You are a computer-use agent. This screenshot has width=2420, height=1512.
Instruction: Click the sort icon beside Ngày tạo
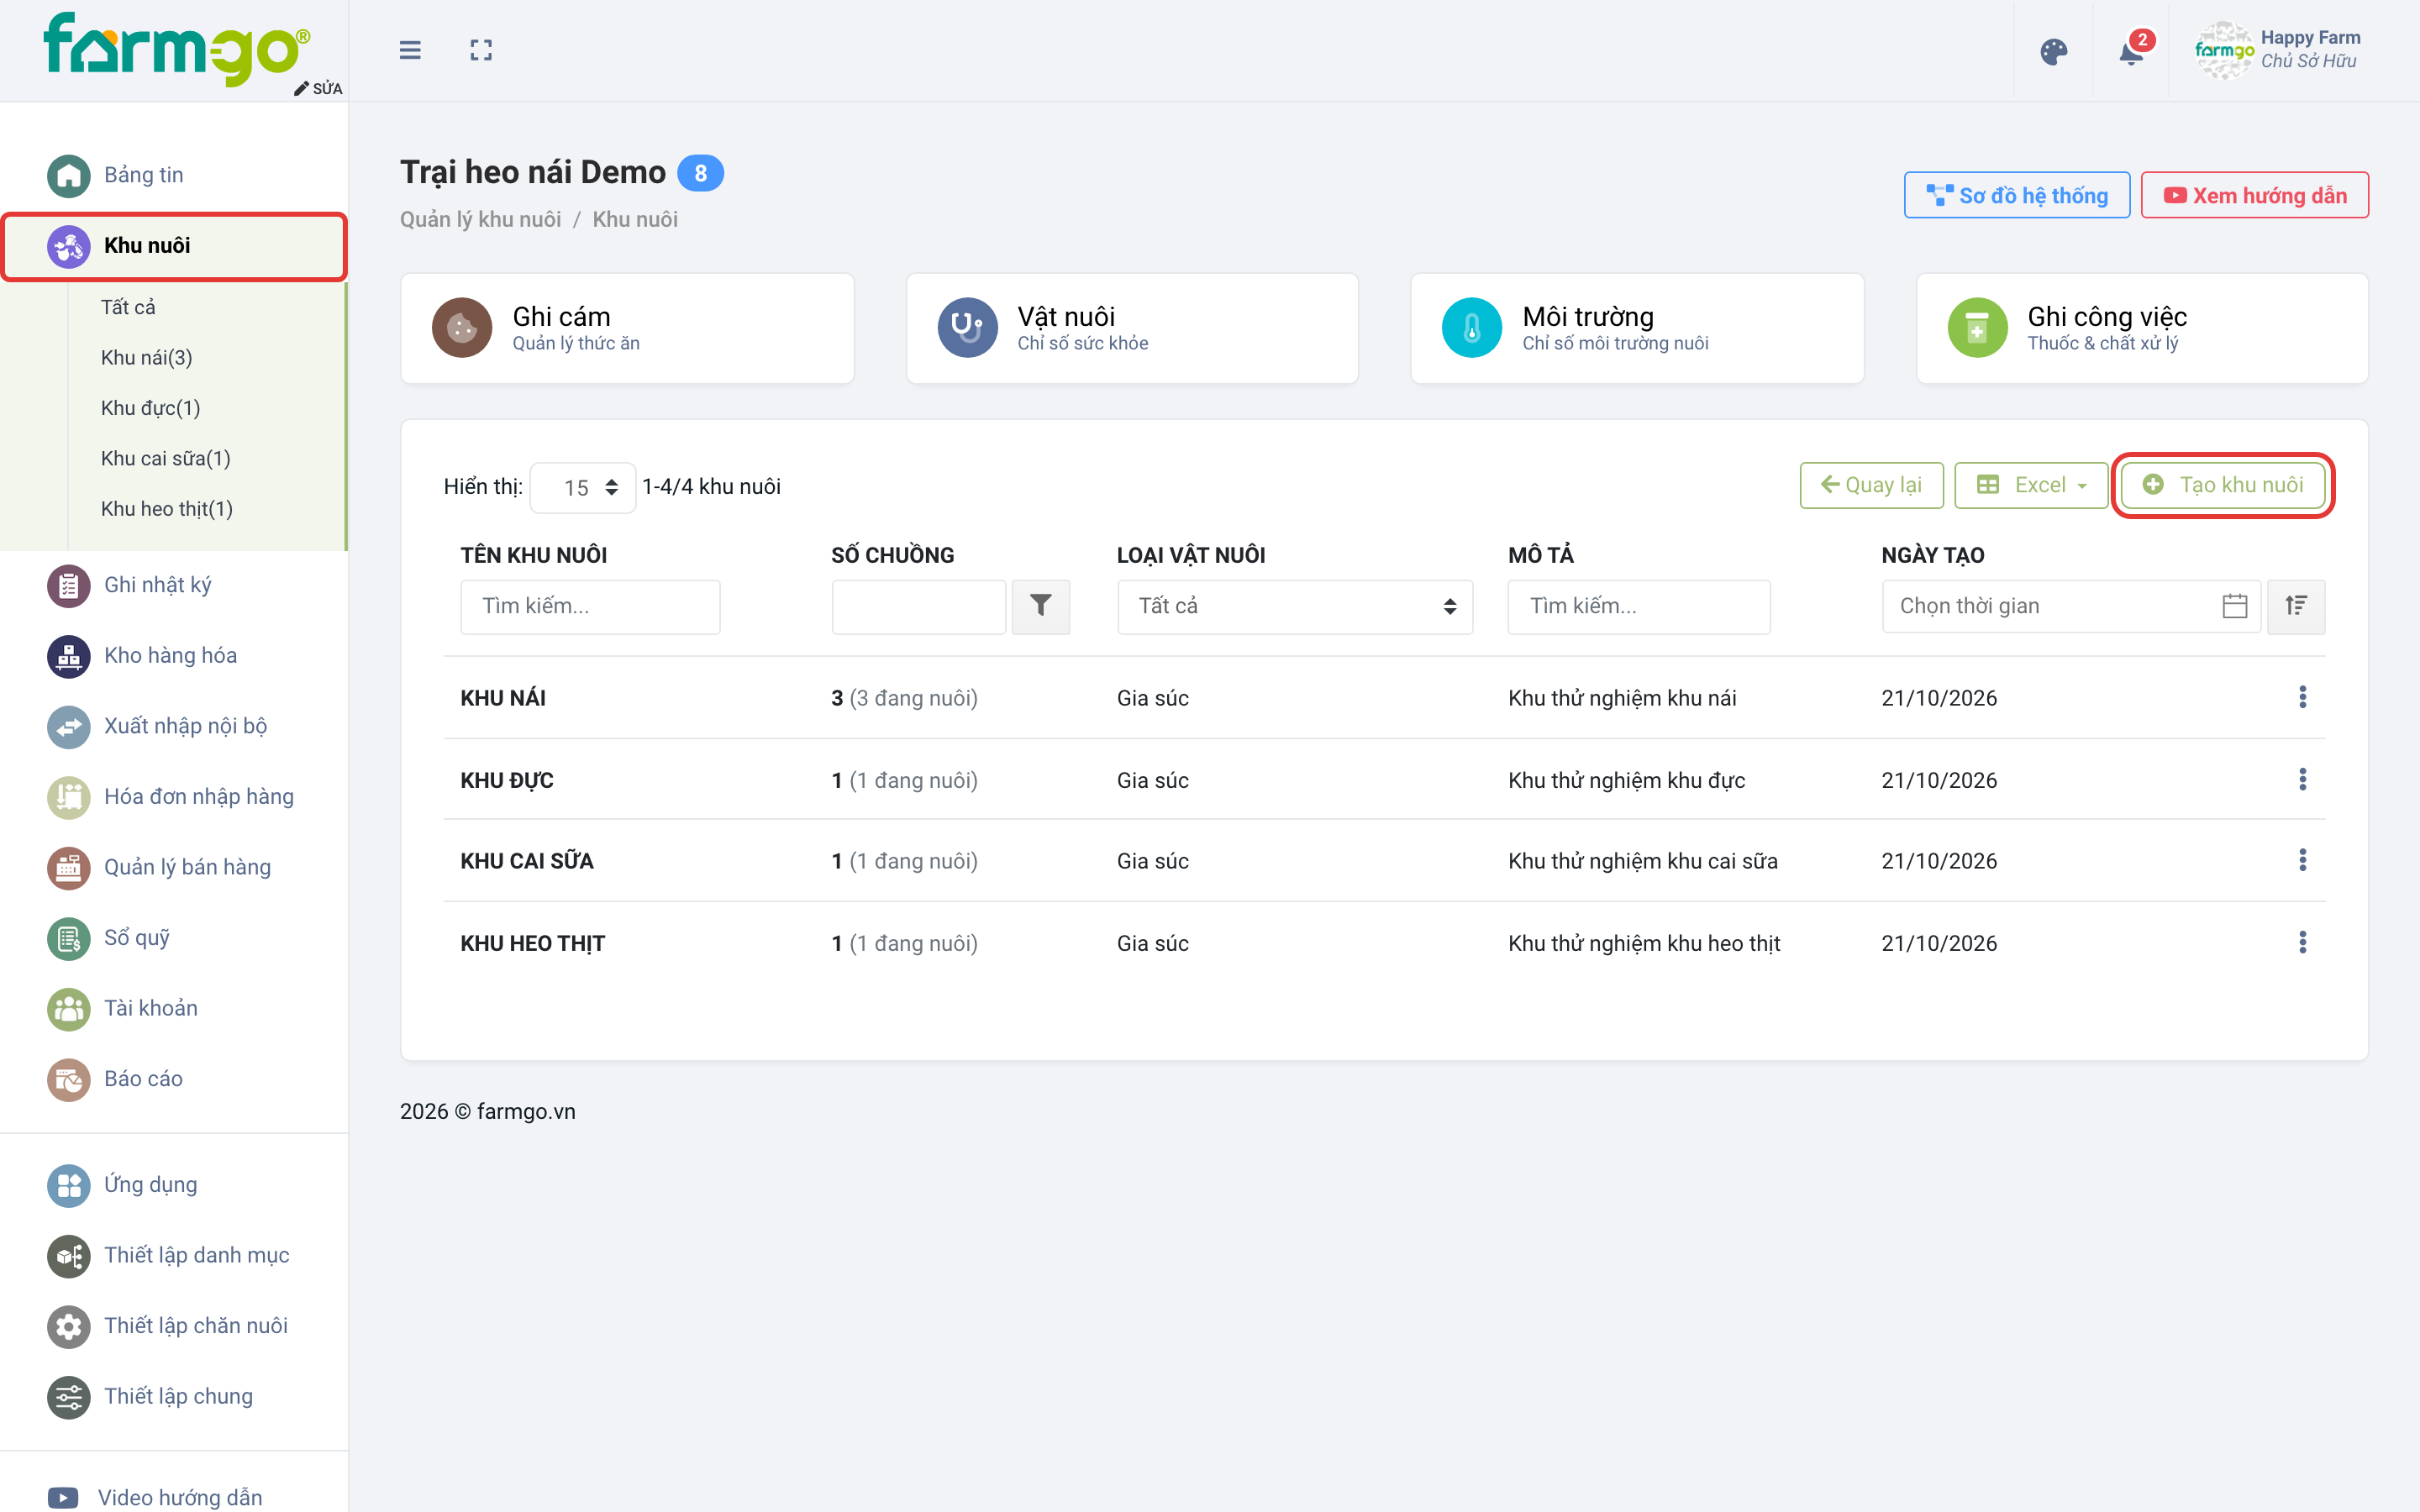pos(2296,606)
